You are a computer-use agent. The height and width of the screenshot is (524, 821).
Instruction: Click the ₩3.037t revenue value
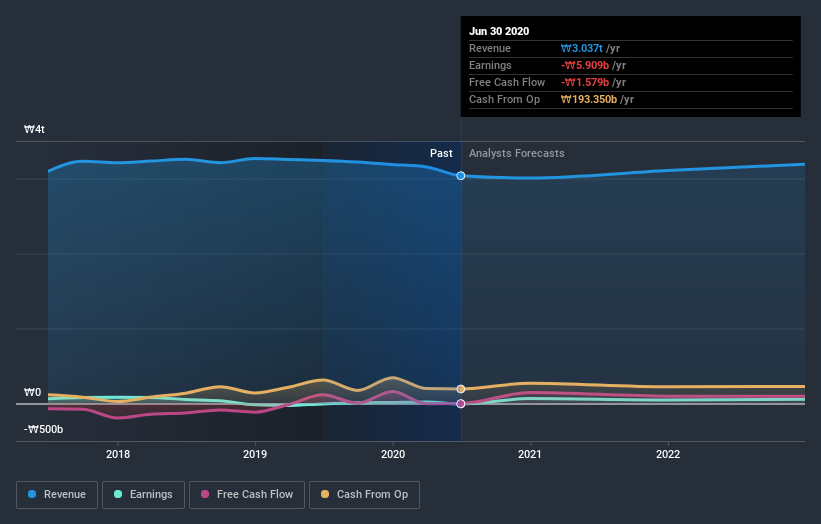coord(582,48)
